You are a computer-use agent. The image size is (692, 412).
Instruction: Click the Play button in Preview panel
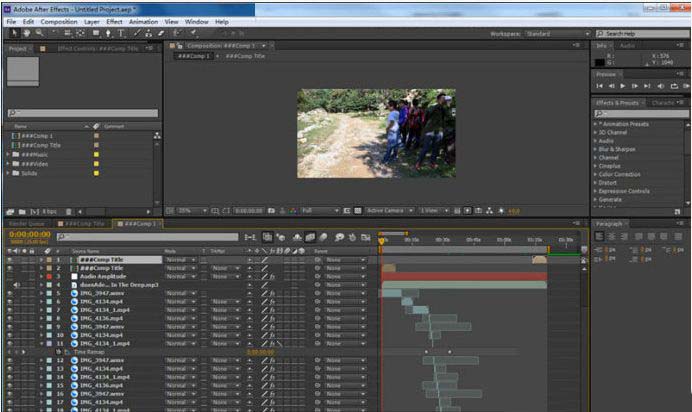[x=622, y=86]
